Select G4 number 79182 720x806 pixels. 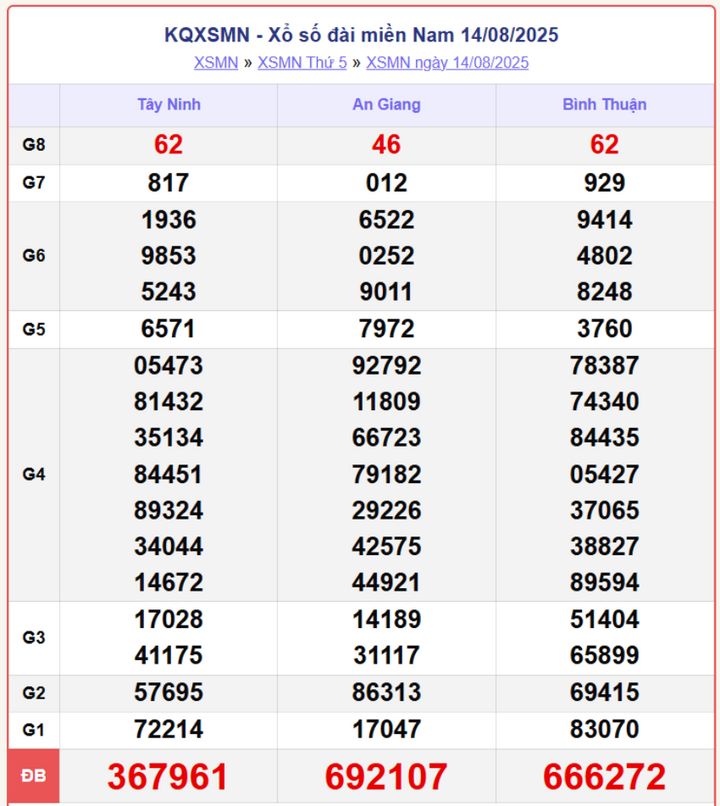point(386,474)
